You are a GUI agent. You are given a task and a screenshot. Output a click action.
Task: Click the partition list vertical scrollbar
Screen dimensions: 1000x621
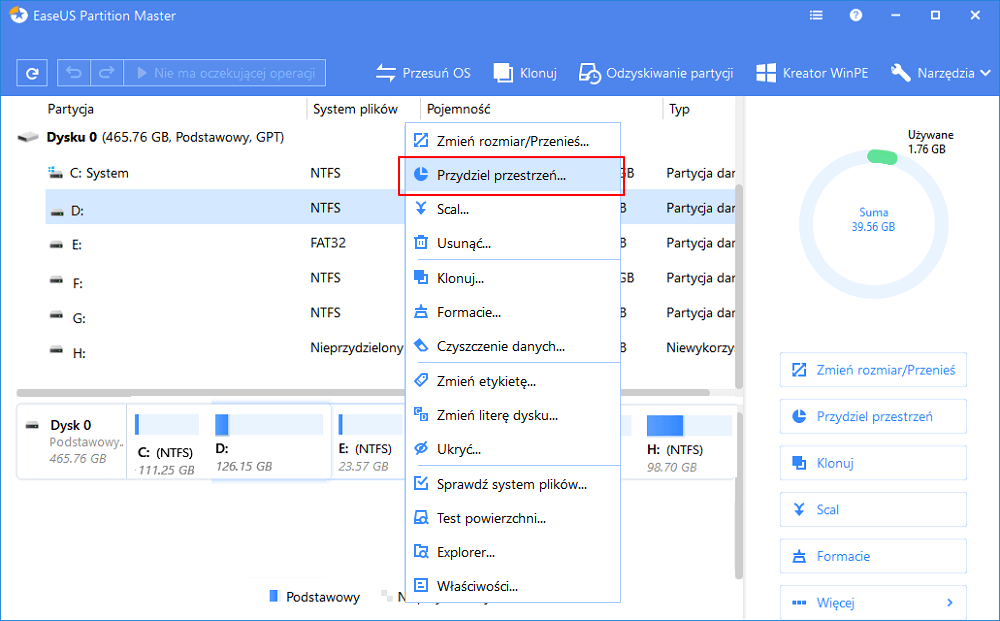739,286
